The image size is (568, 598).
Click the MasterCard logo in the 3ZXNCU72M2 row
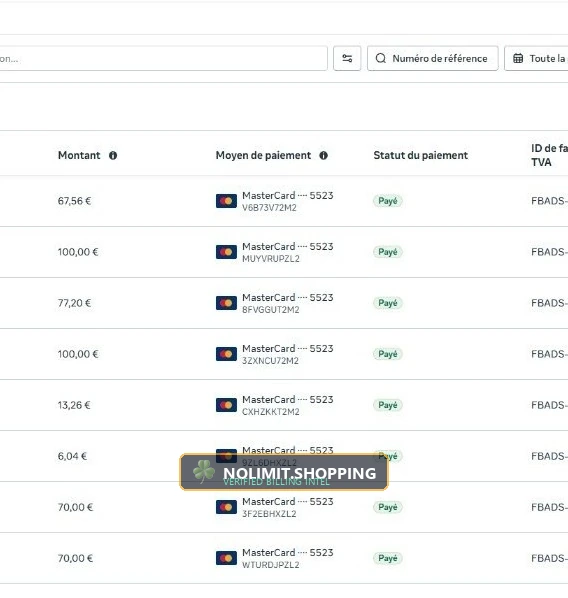click(226, 354)
